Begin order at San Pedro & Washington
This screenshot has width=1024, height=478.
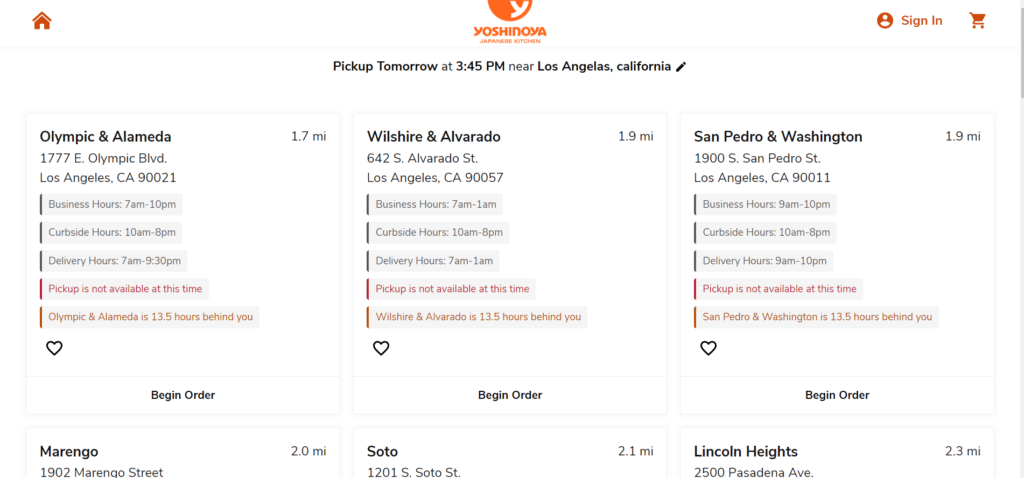(837, 395)
